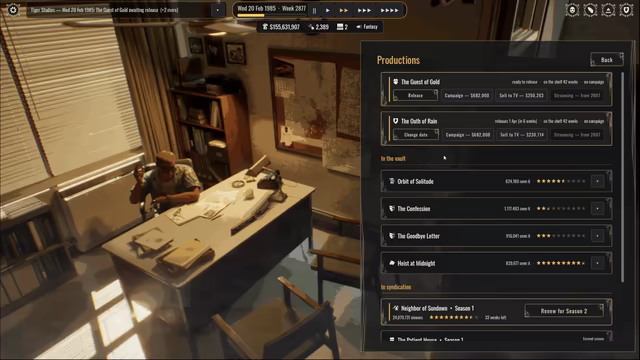Click the studio cash balance indicator

point(281,27)
